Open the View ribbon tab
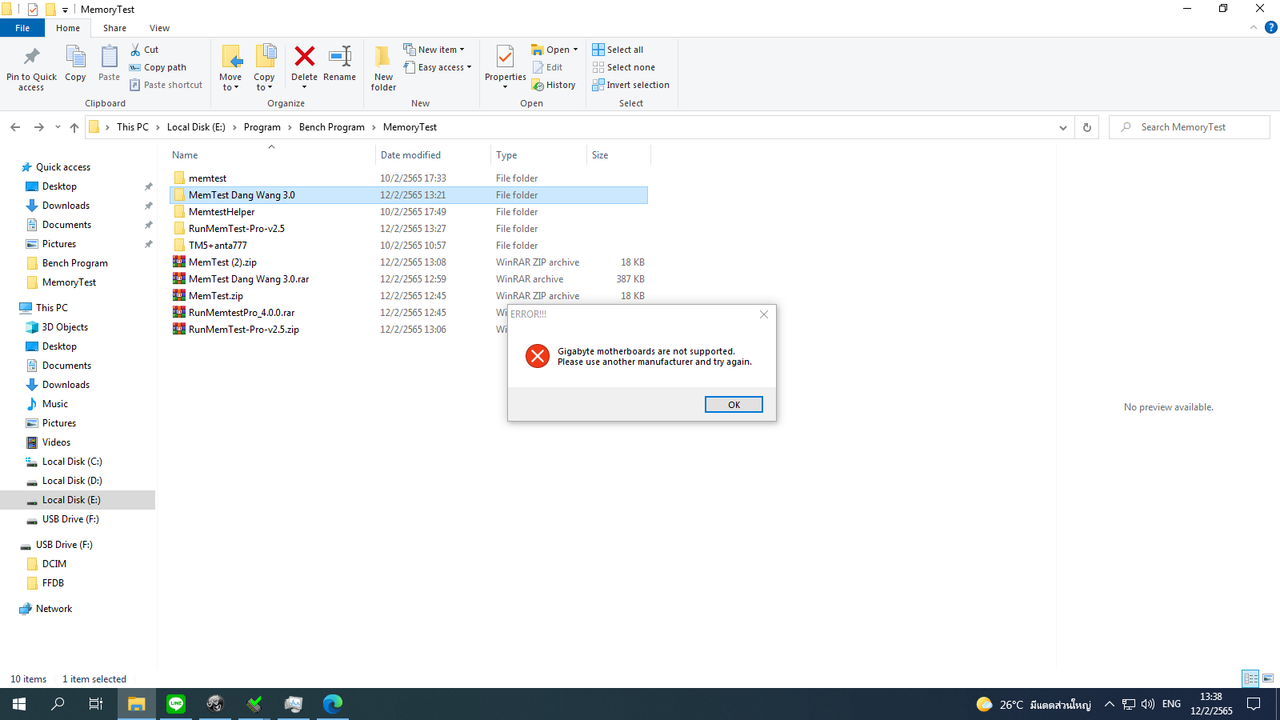1280x720 pixels. point(159,27)
